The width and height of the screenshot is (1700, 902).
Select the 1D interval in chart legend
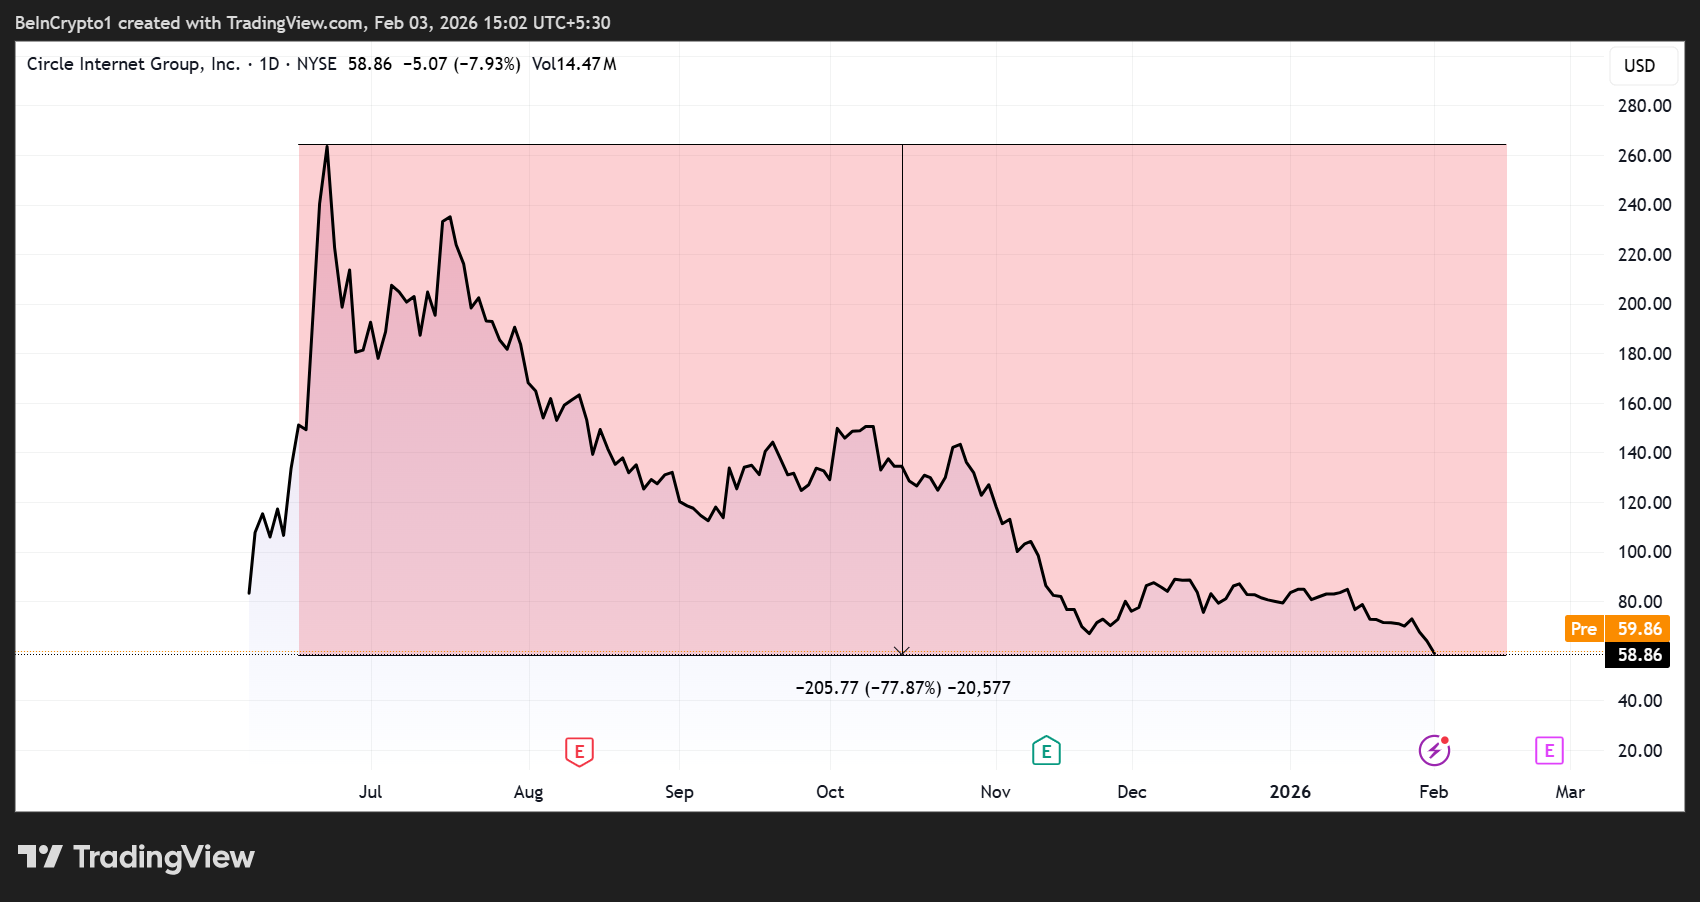[x=269, y=64]
